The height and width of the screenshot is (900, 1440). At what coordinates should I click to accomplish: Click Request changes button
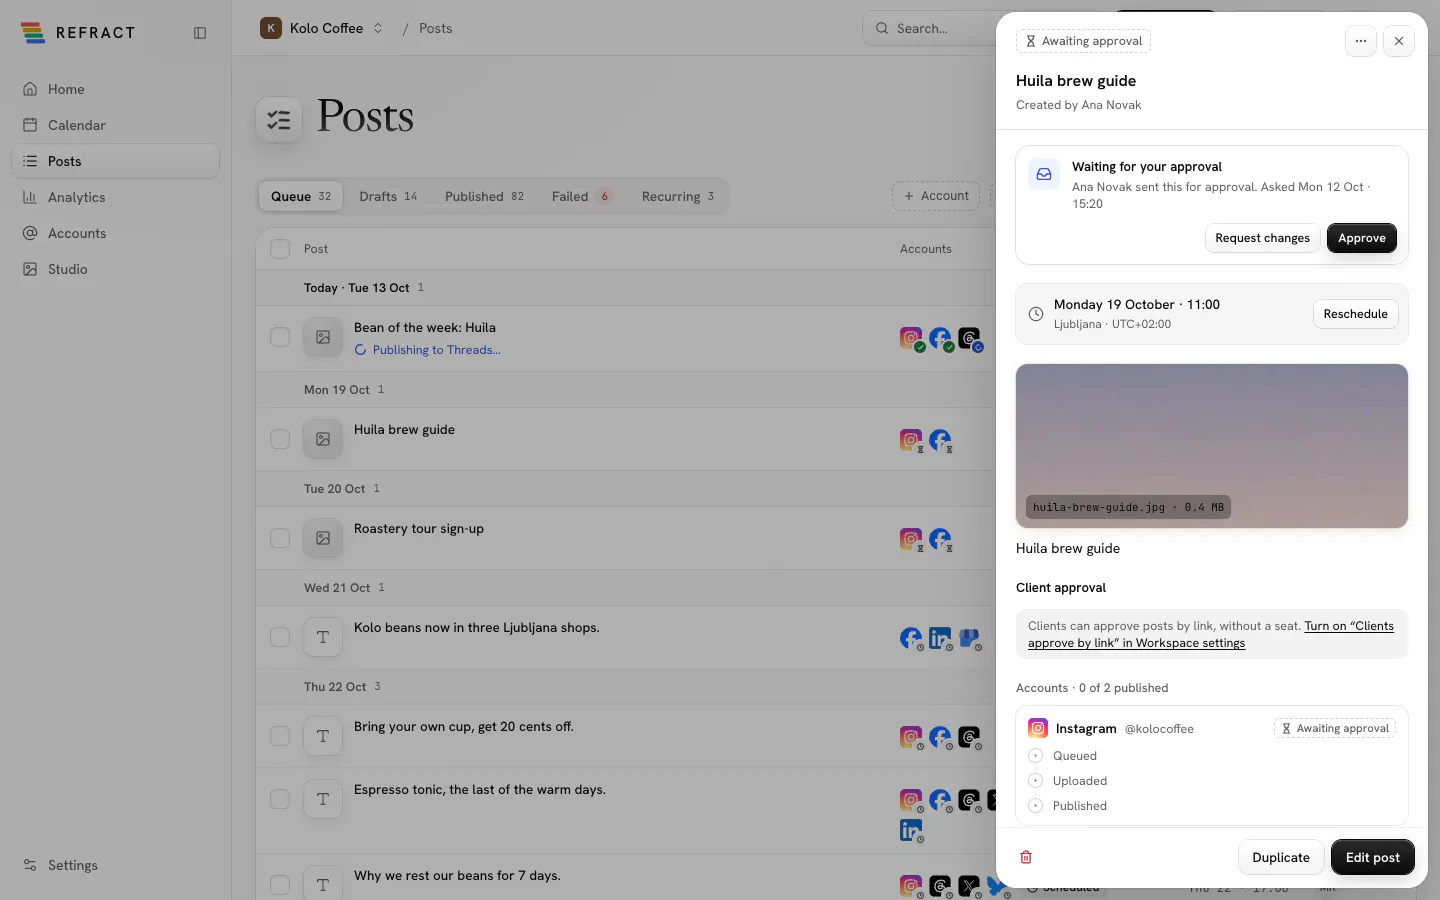pos(1262,238)
